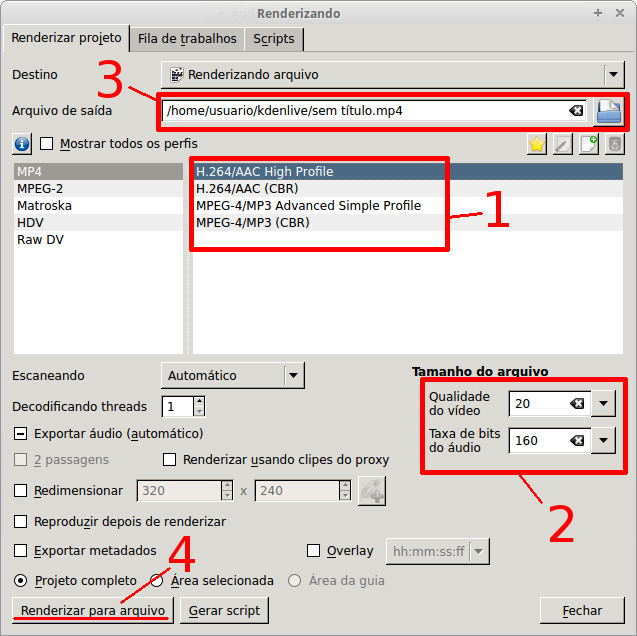Screen dimensions: 637x636
Task: Open the Destino dropdown
Action: (613, 74)
